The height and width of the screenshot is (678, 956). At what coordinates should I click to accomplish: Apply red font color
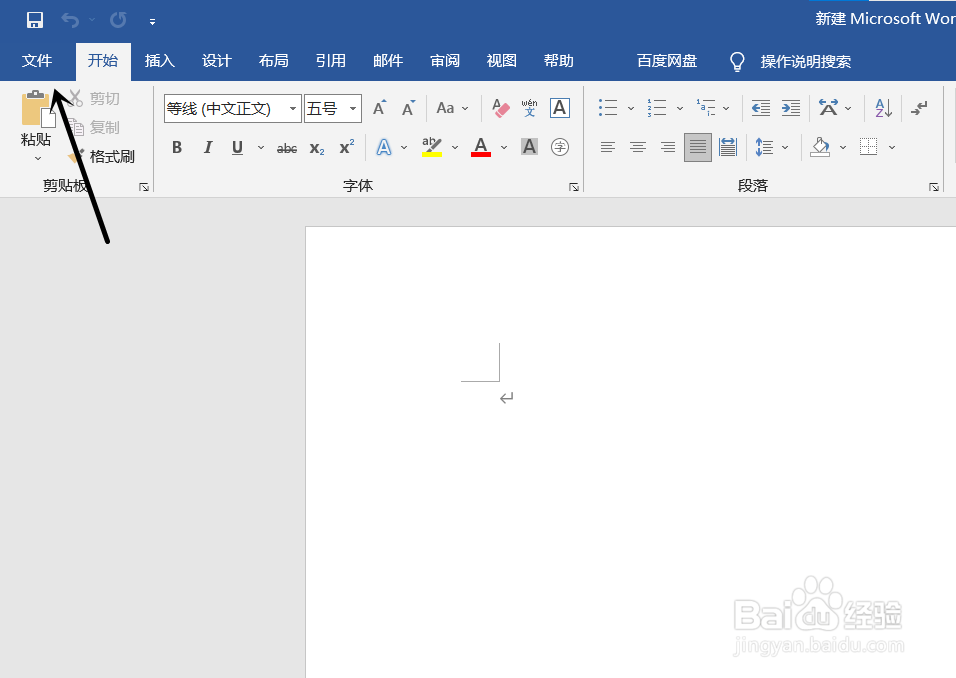point(481,147)
